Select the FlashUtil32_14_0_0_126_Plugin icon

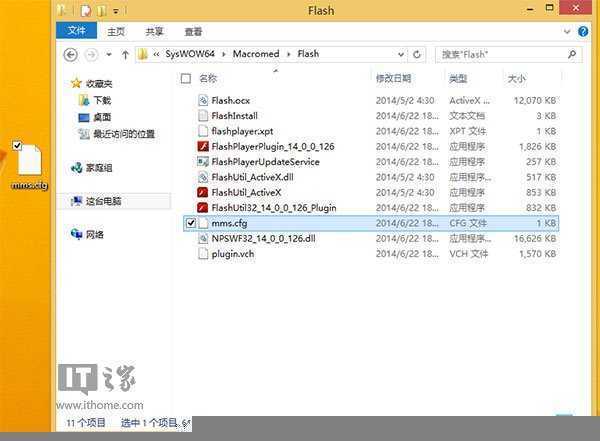click(x=203, y=207)
